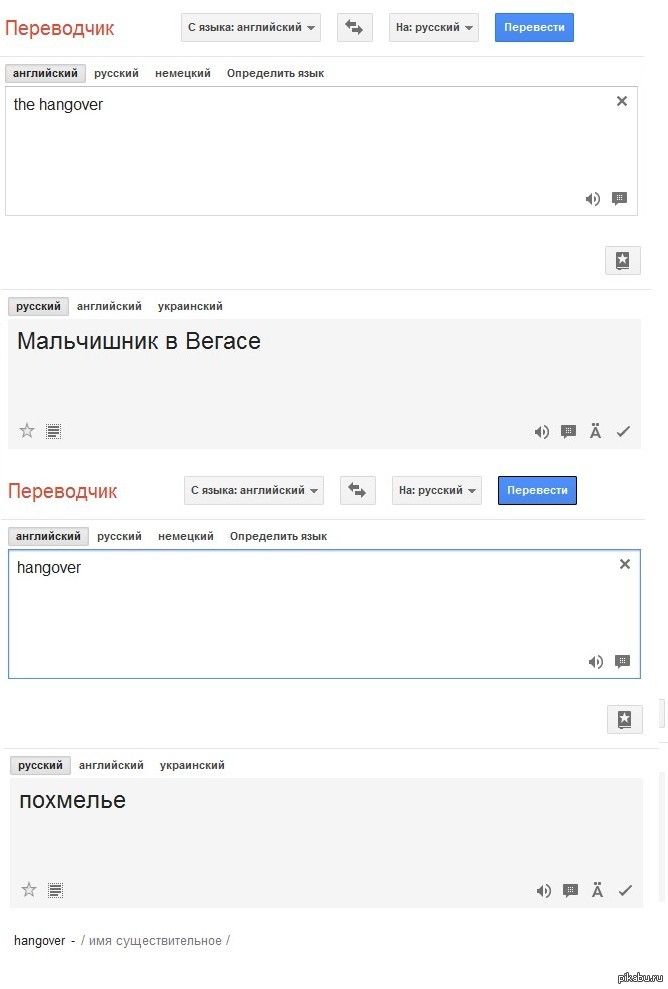Toggle favorite star for "Мальчишник в Вегасе"
Image resolution: width=668 pixels, height=989 pixels.
coord(26,430)
